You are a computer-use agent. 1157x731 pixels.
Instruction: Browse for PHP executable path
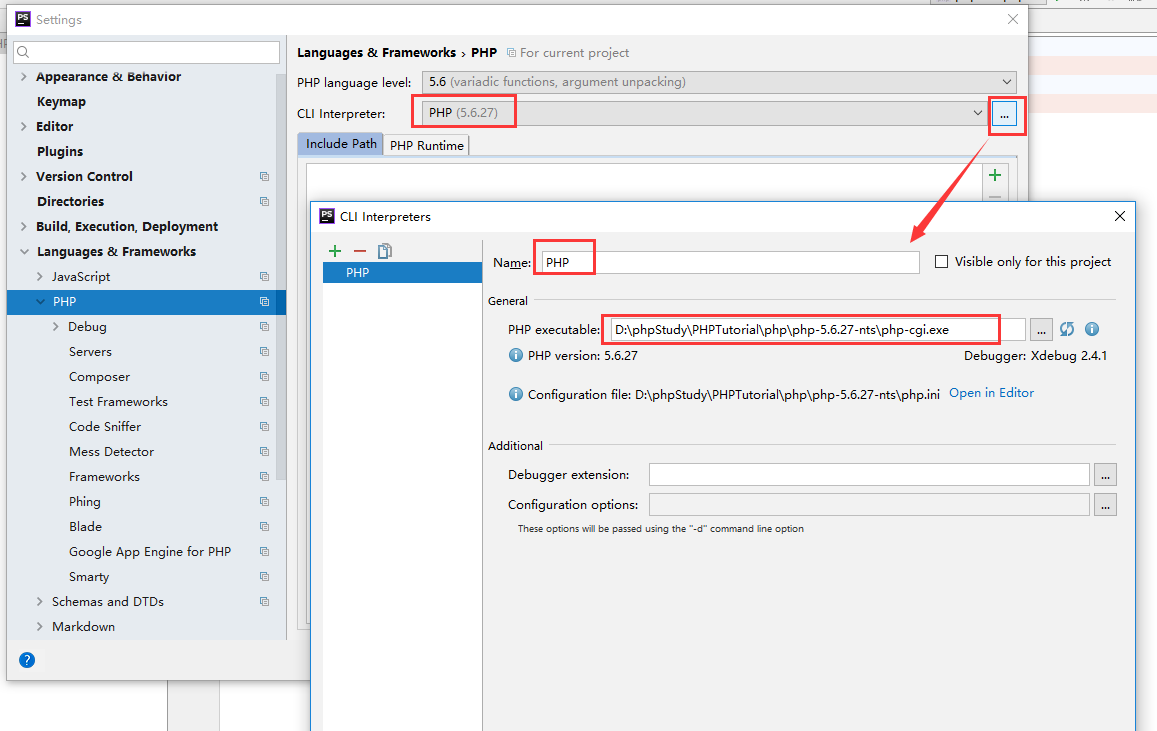point(1041,329)
